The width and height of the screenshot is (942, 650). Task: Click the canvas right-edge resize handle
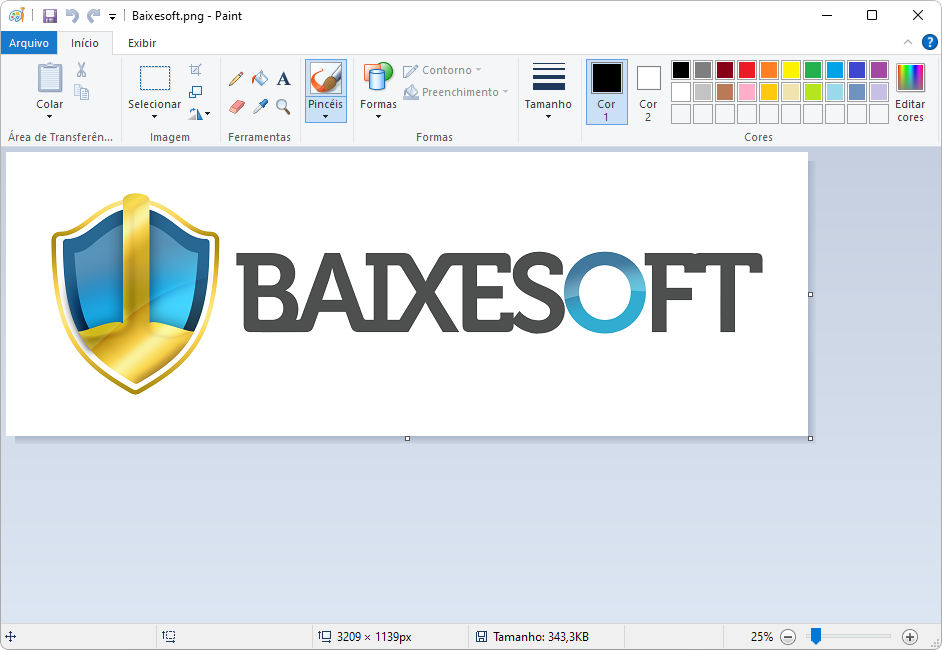click(810, 294)
